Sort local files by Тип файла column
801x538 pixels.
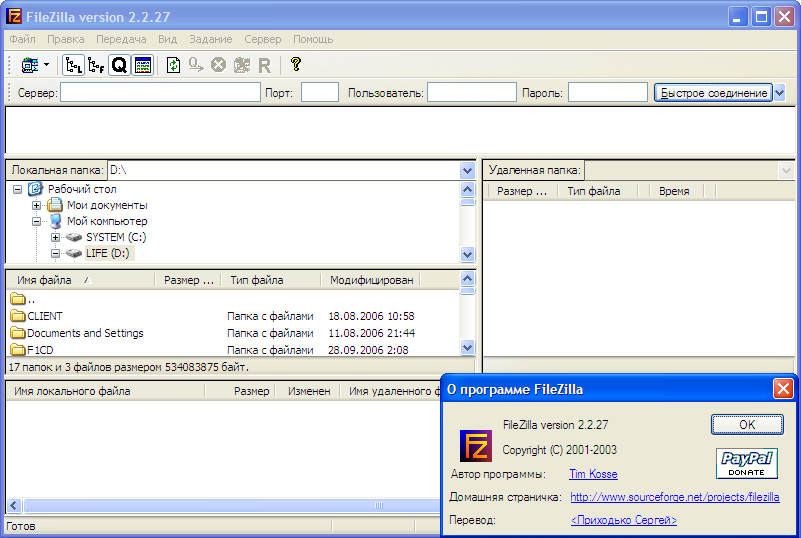[x=271, y=280]
